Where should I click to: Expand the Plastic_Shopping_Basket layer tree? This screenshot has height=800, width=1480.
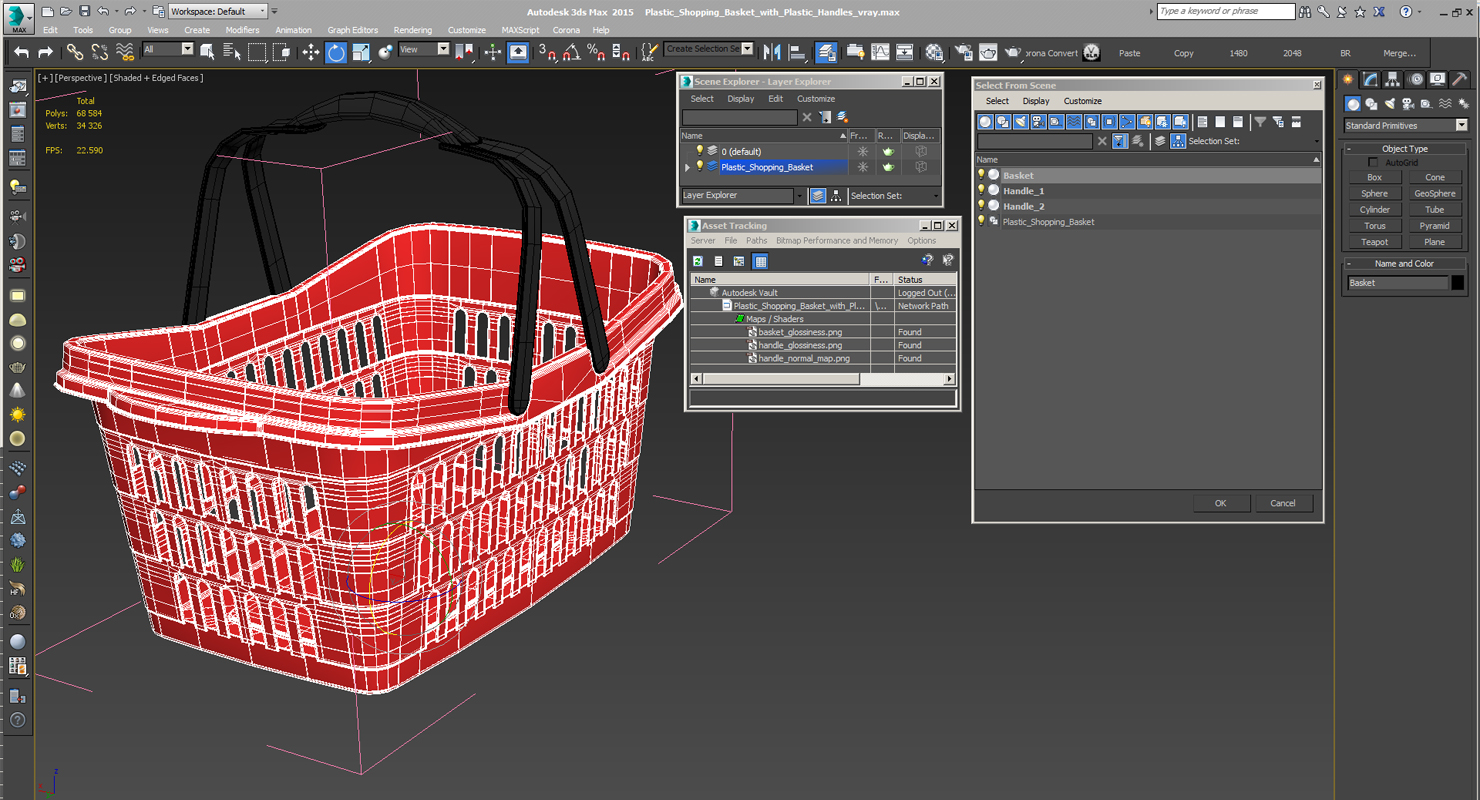687,167
